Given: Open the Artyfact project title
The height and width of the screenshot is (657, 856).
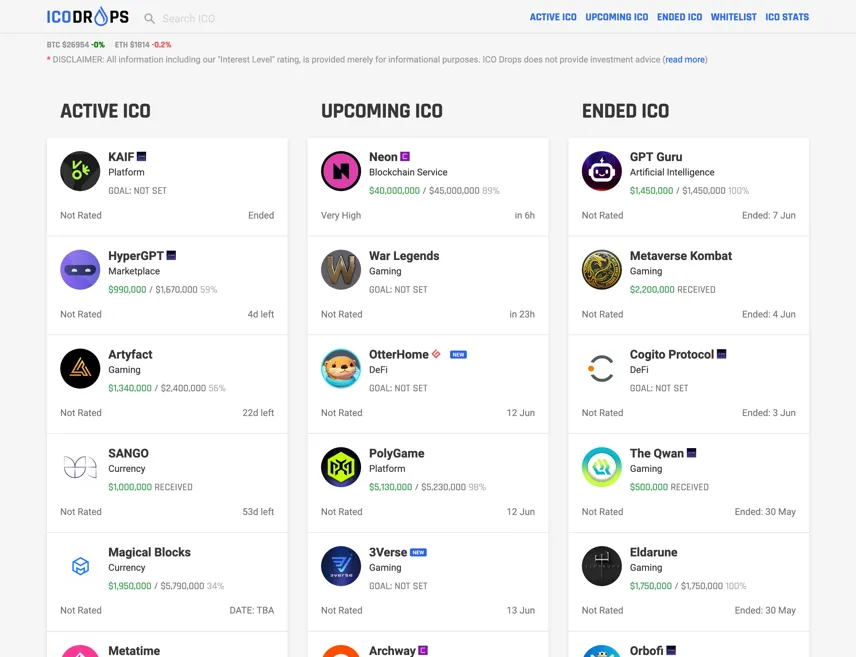Looking at the screenshot, I should (130, 354).
